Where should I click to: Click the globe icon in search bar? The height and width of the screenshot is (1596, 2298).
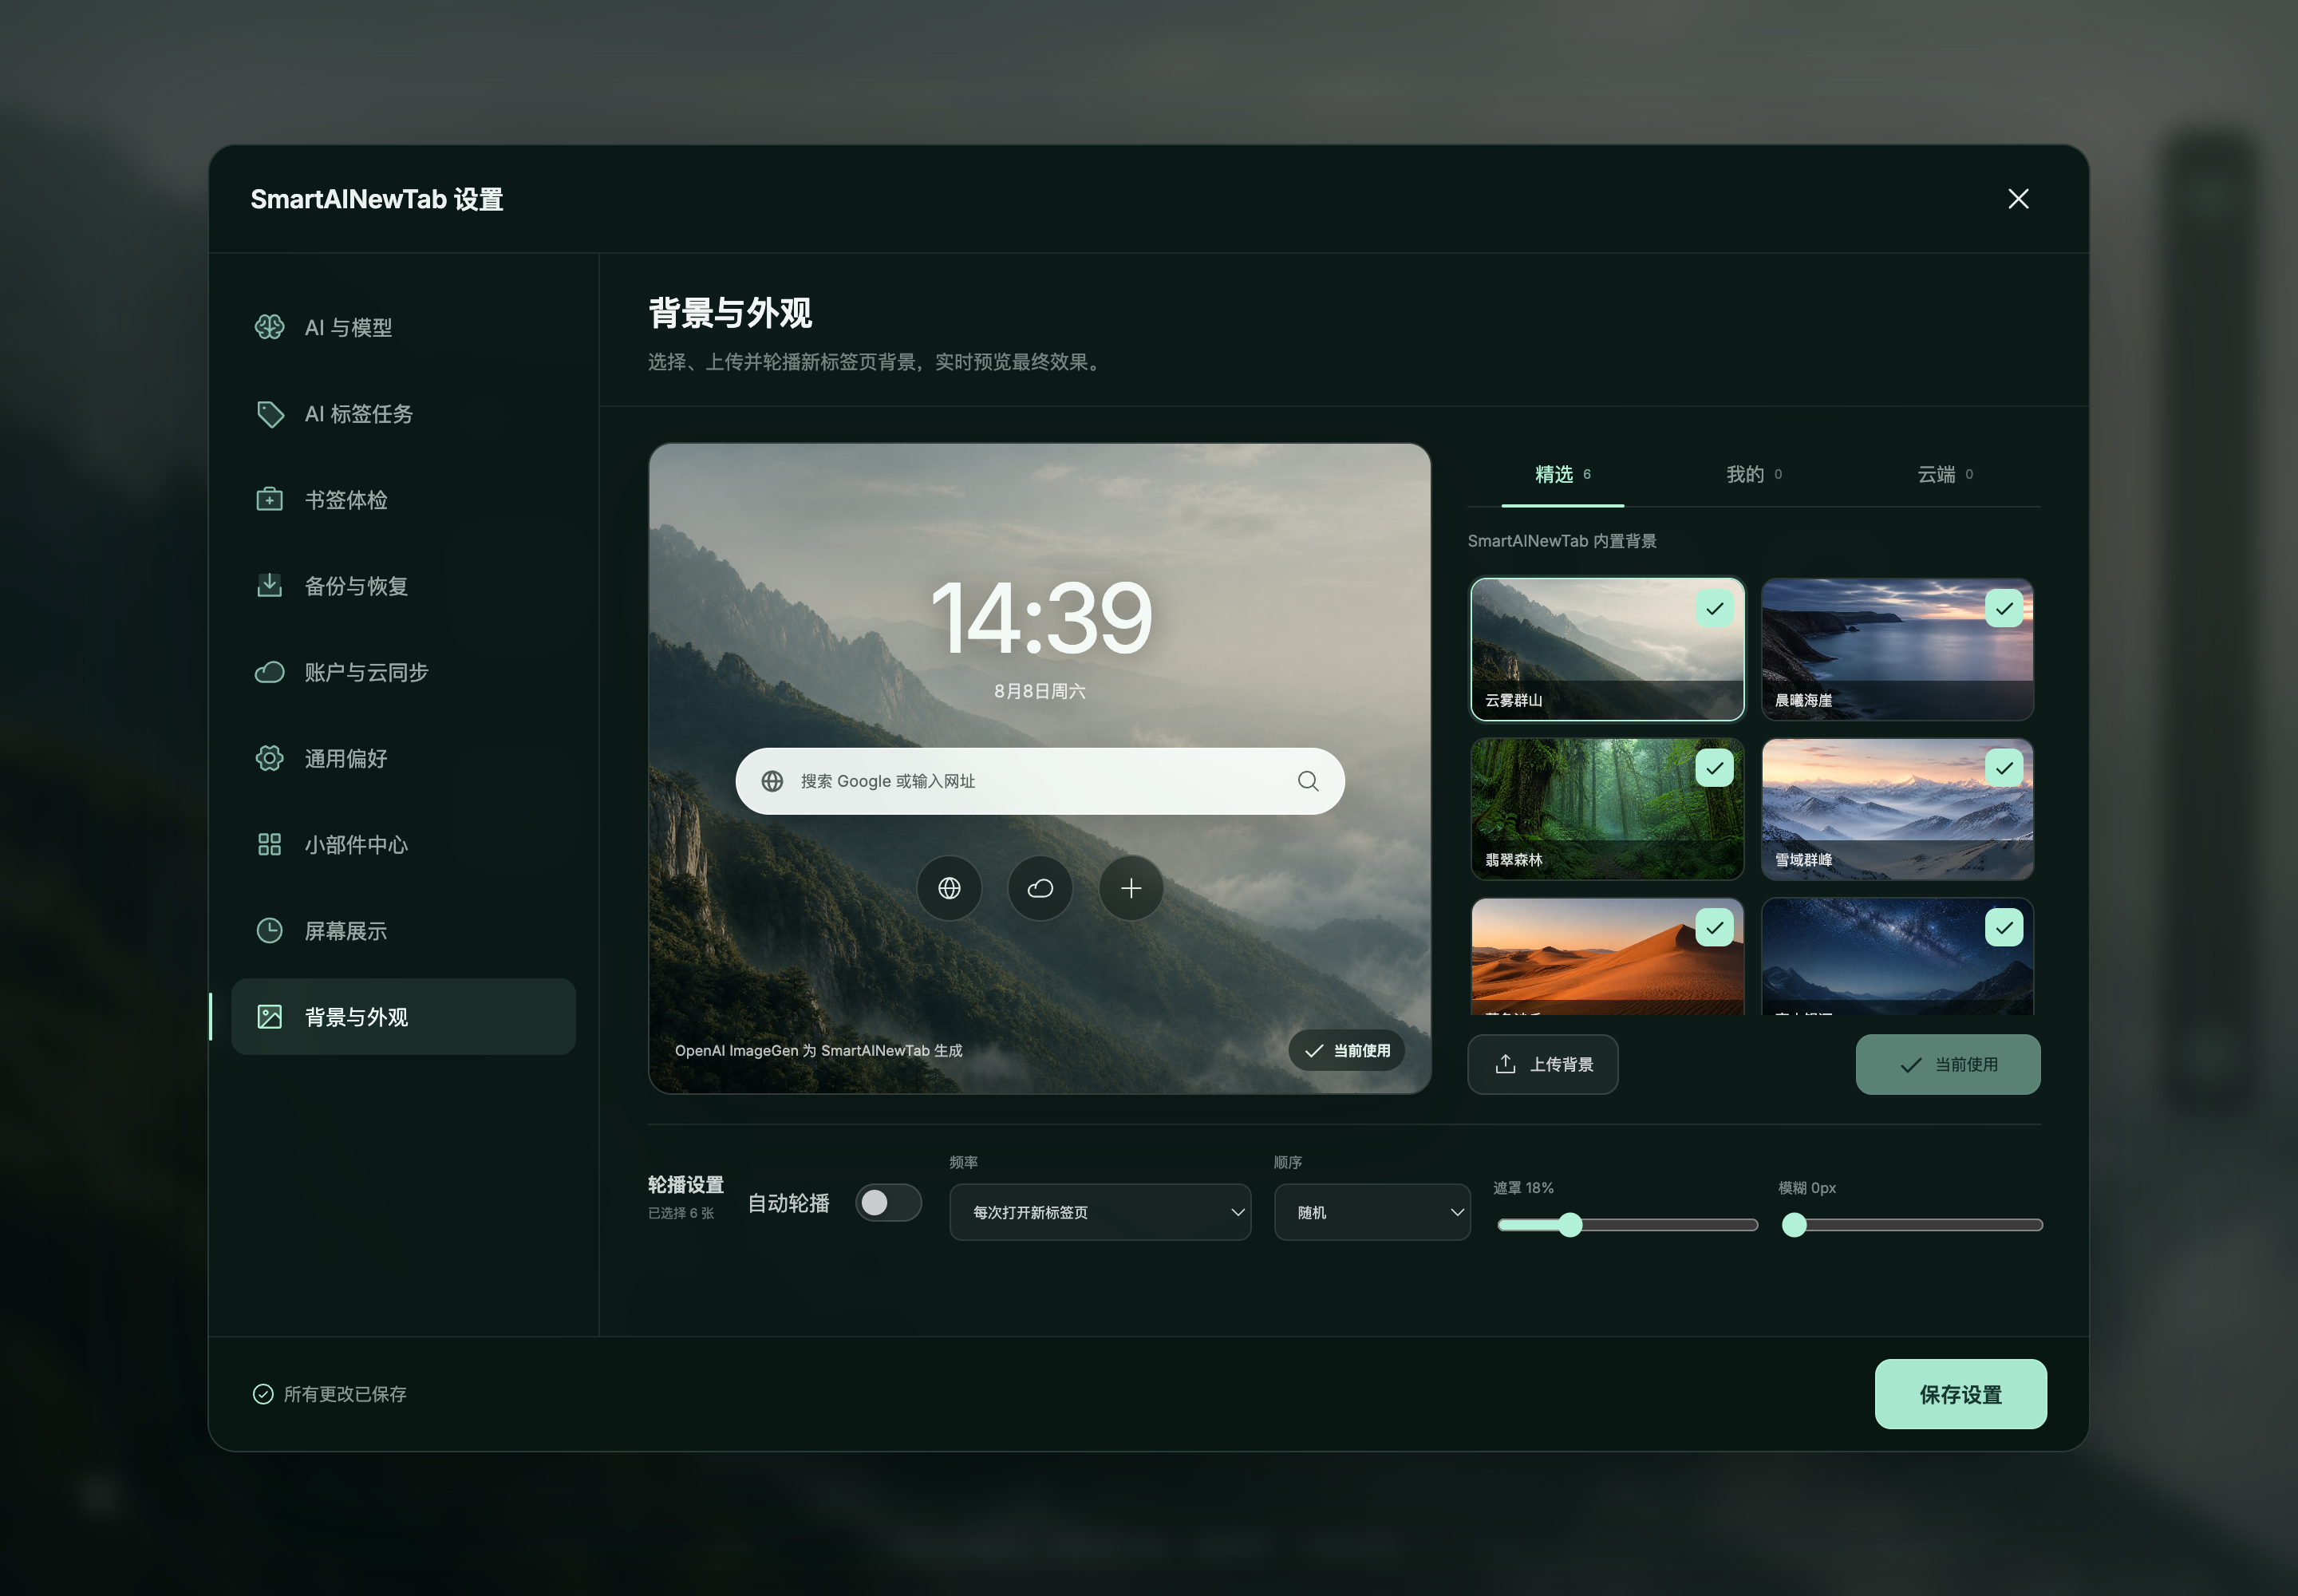pos(772,781)
